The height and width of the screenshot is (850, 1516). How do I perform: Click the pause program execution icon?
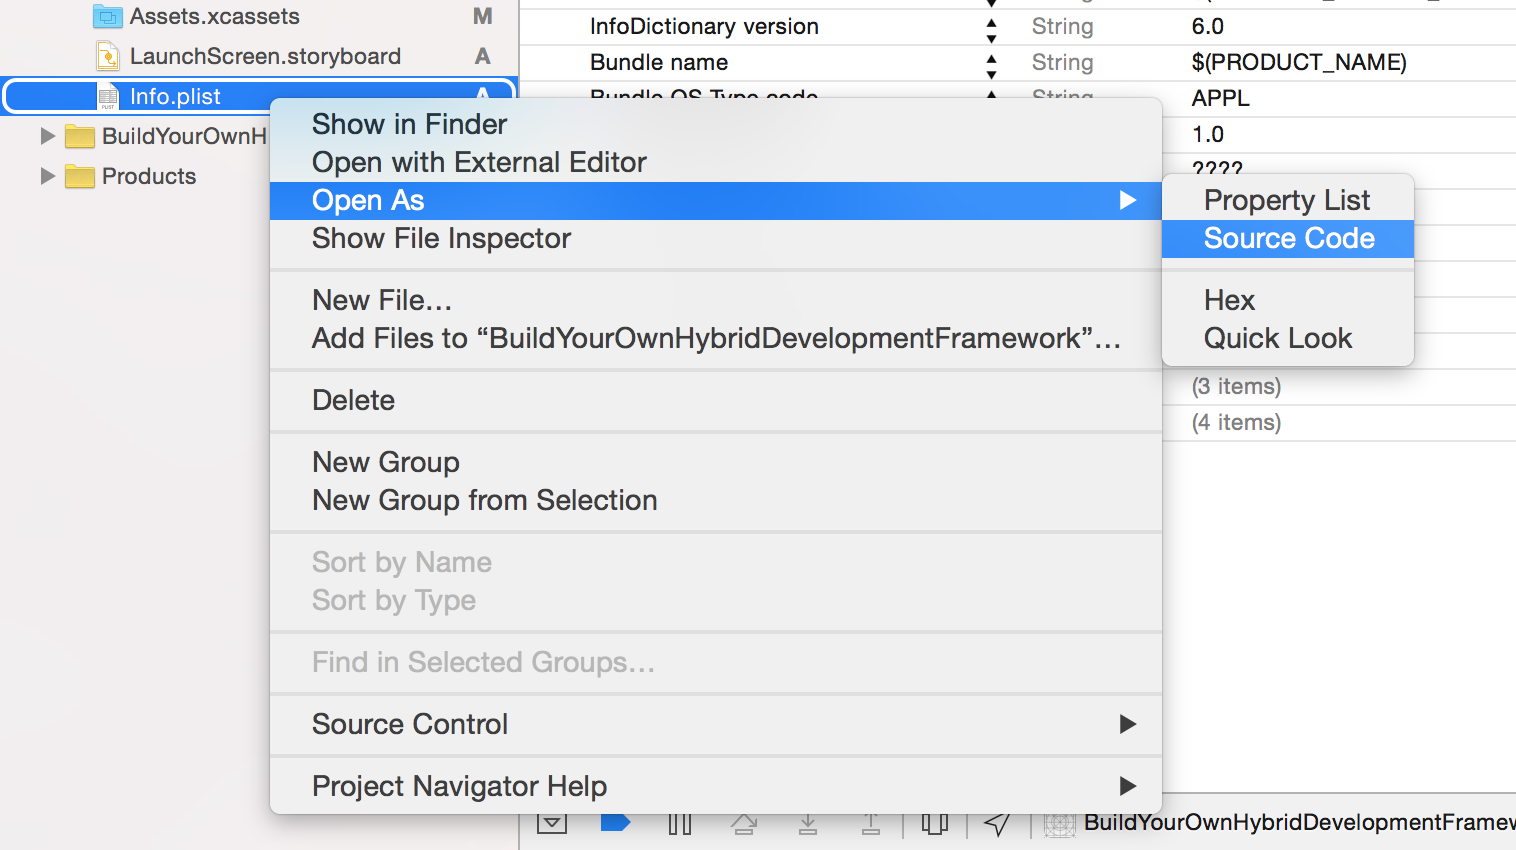point(680,823)
